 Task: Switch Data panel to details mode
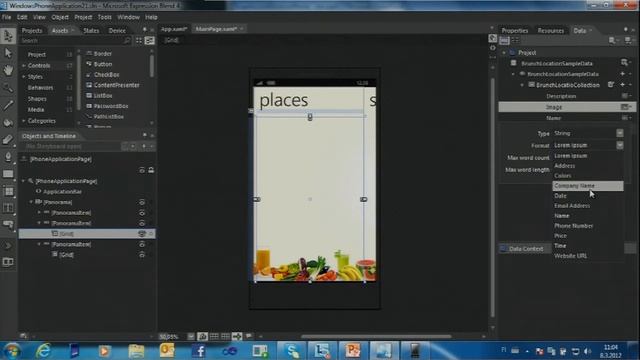(x=515, y=40)
